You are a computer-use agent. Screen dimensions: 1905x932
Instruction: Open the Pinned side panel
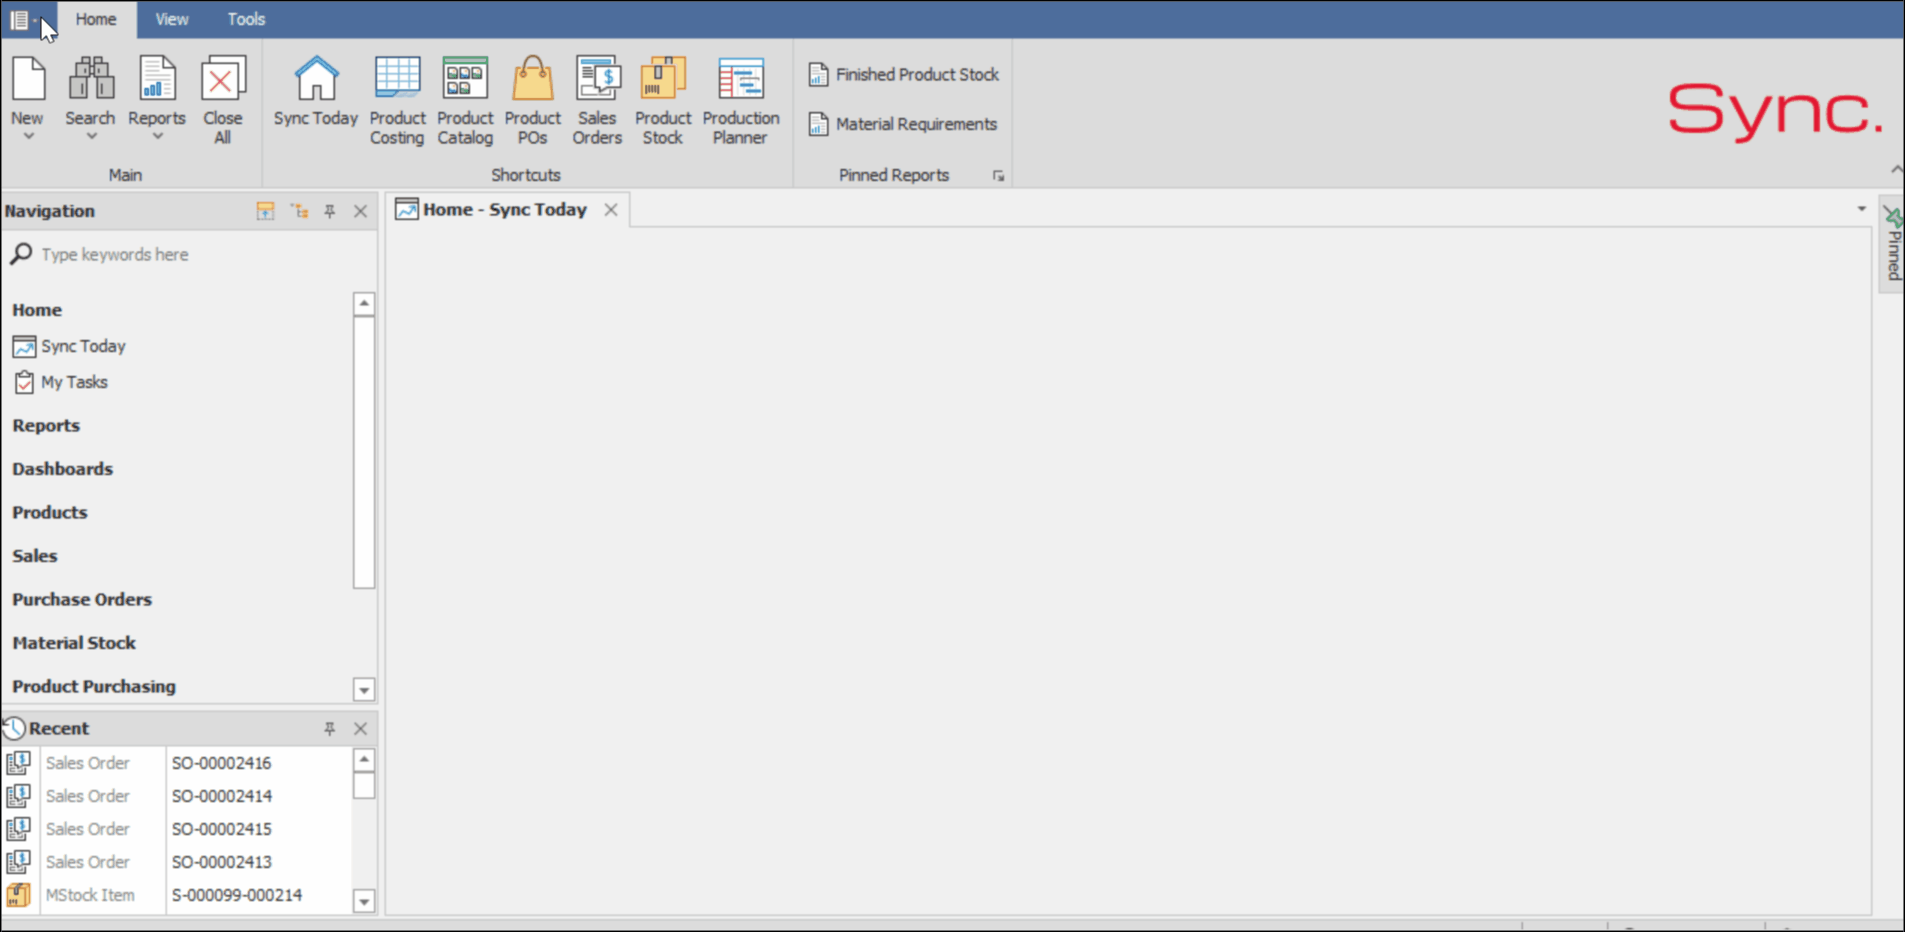click(x=1893, y=245)
